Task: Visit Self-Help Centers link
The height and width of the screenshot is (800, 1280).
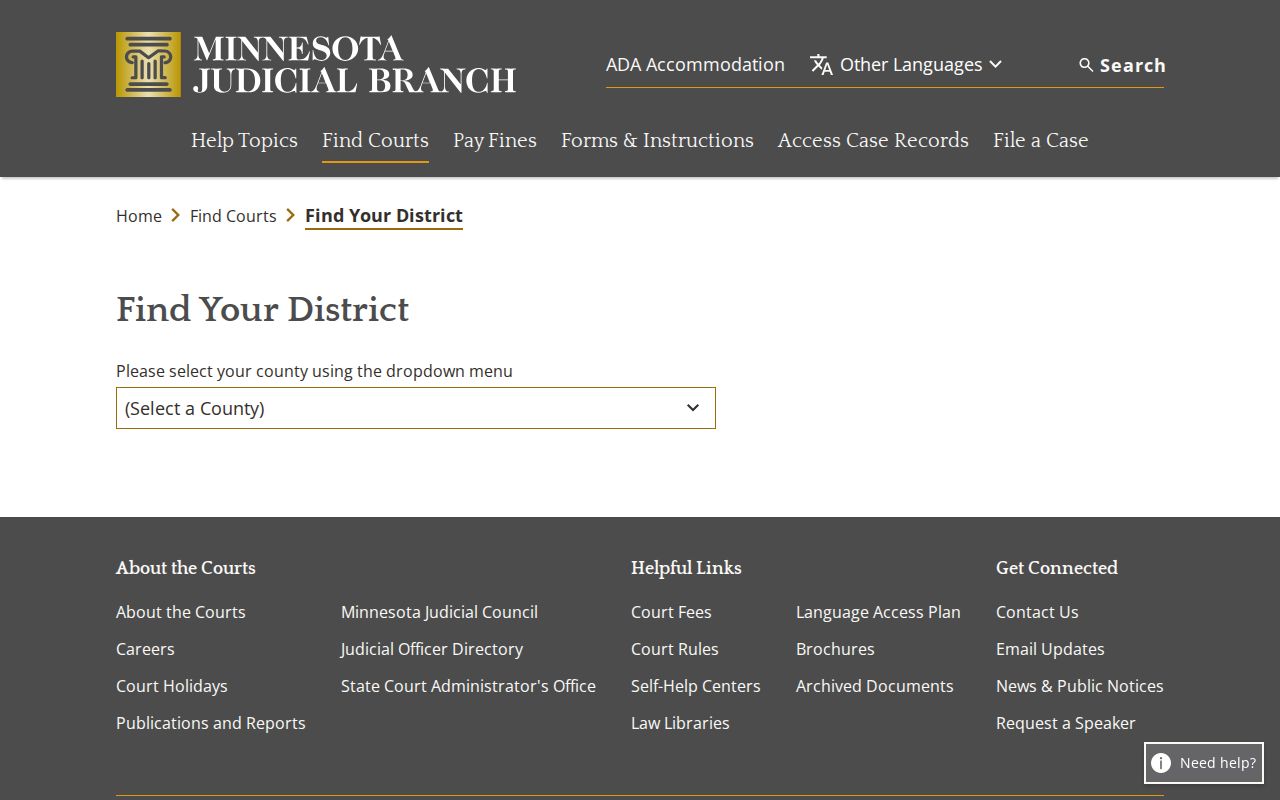Action: pos(696,686)
